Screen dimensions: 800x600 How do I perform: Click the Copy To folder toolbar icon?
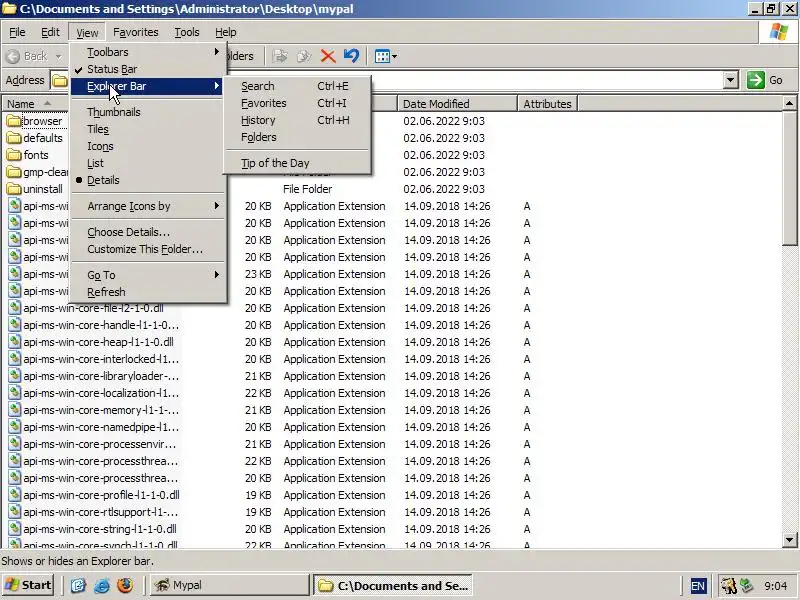[304, 56]
